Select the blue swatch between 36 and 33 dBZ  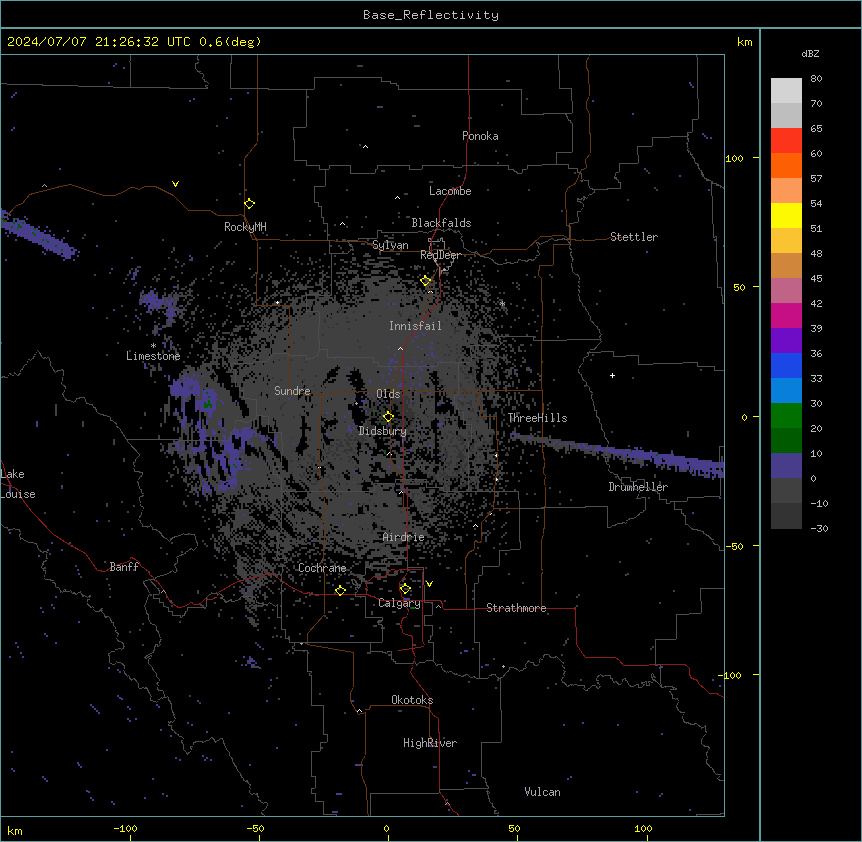pos(786,365)
